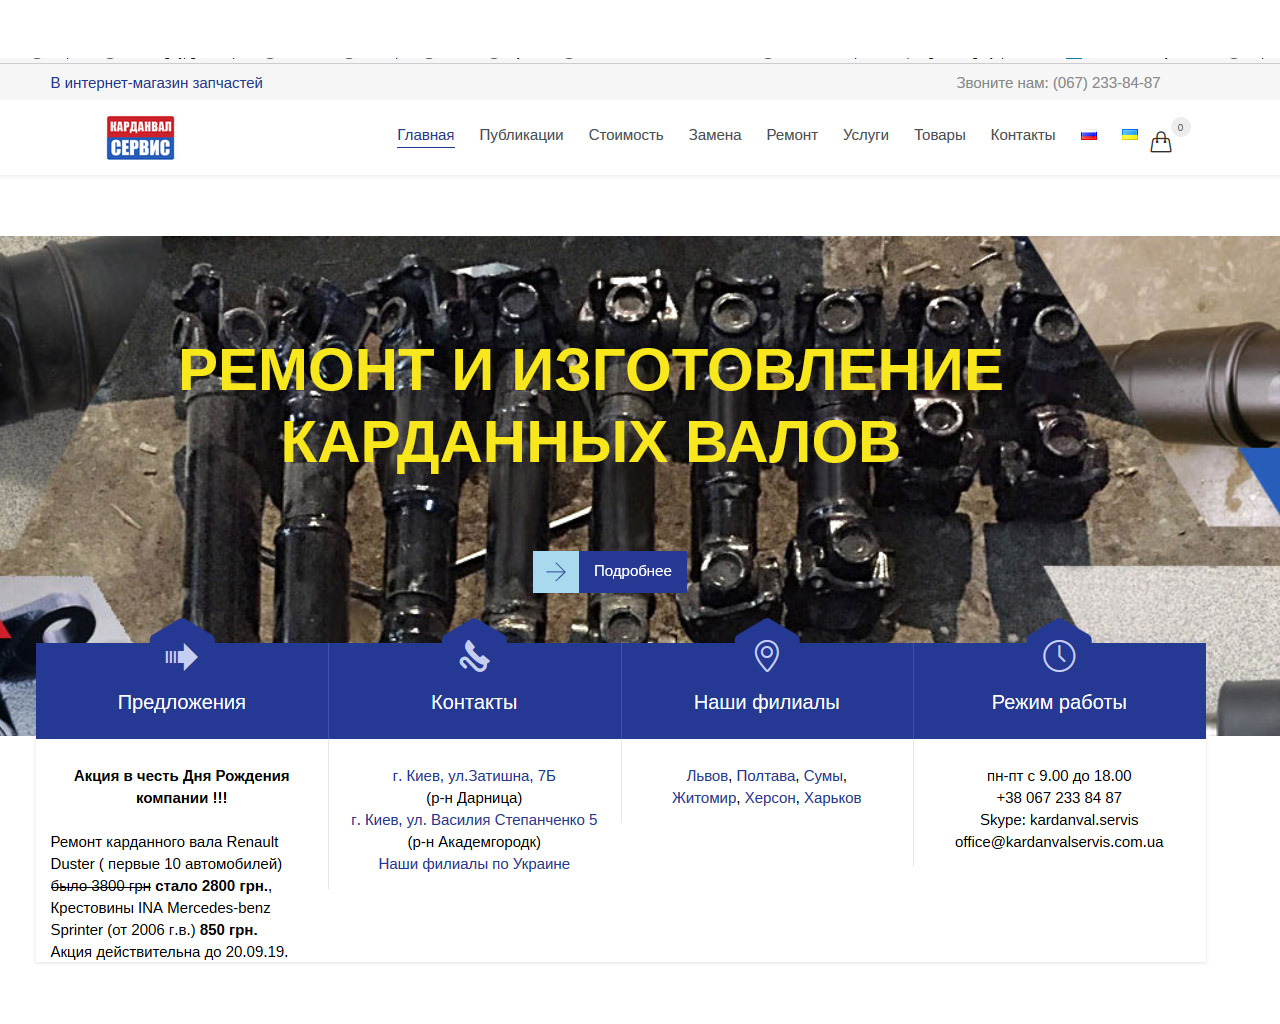Open the Харьков branch link
1280x1024 pixels.
tap(833, 798)
